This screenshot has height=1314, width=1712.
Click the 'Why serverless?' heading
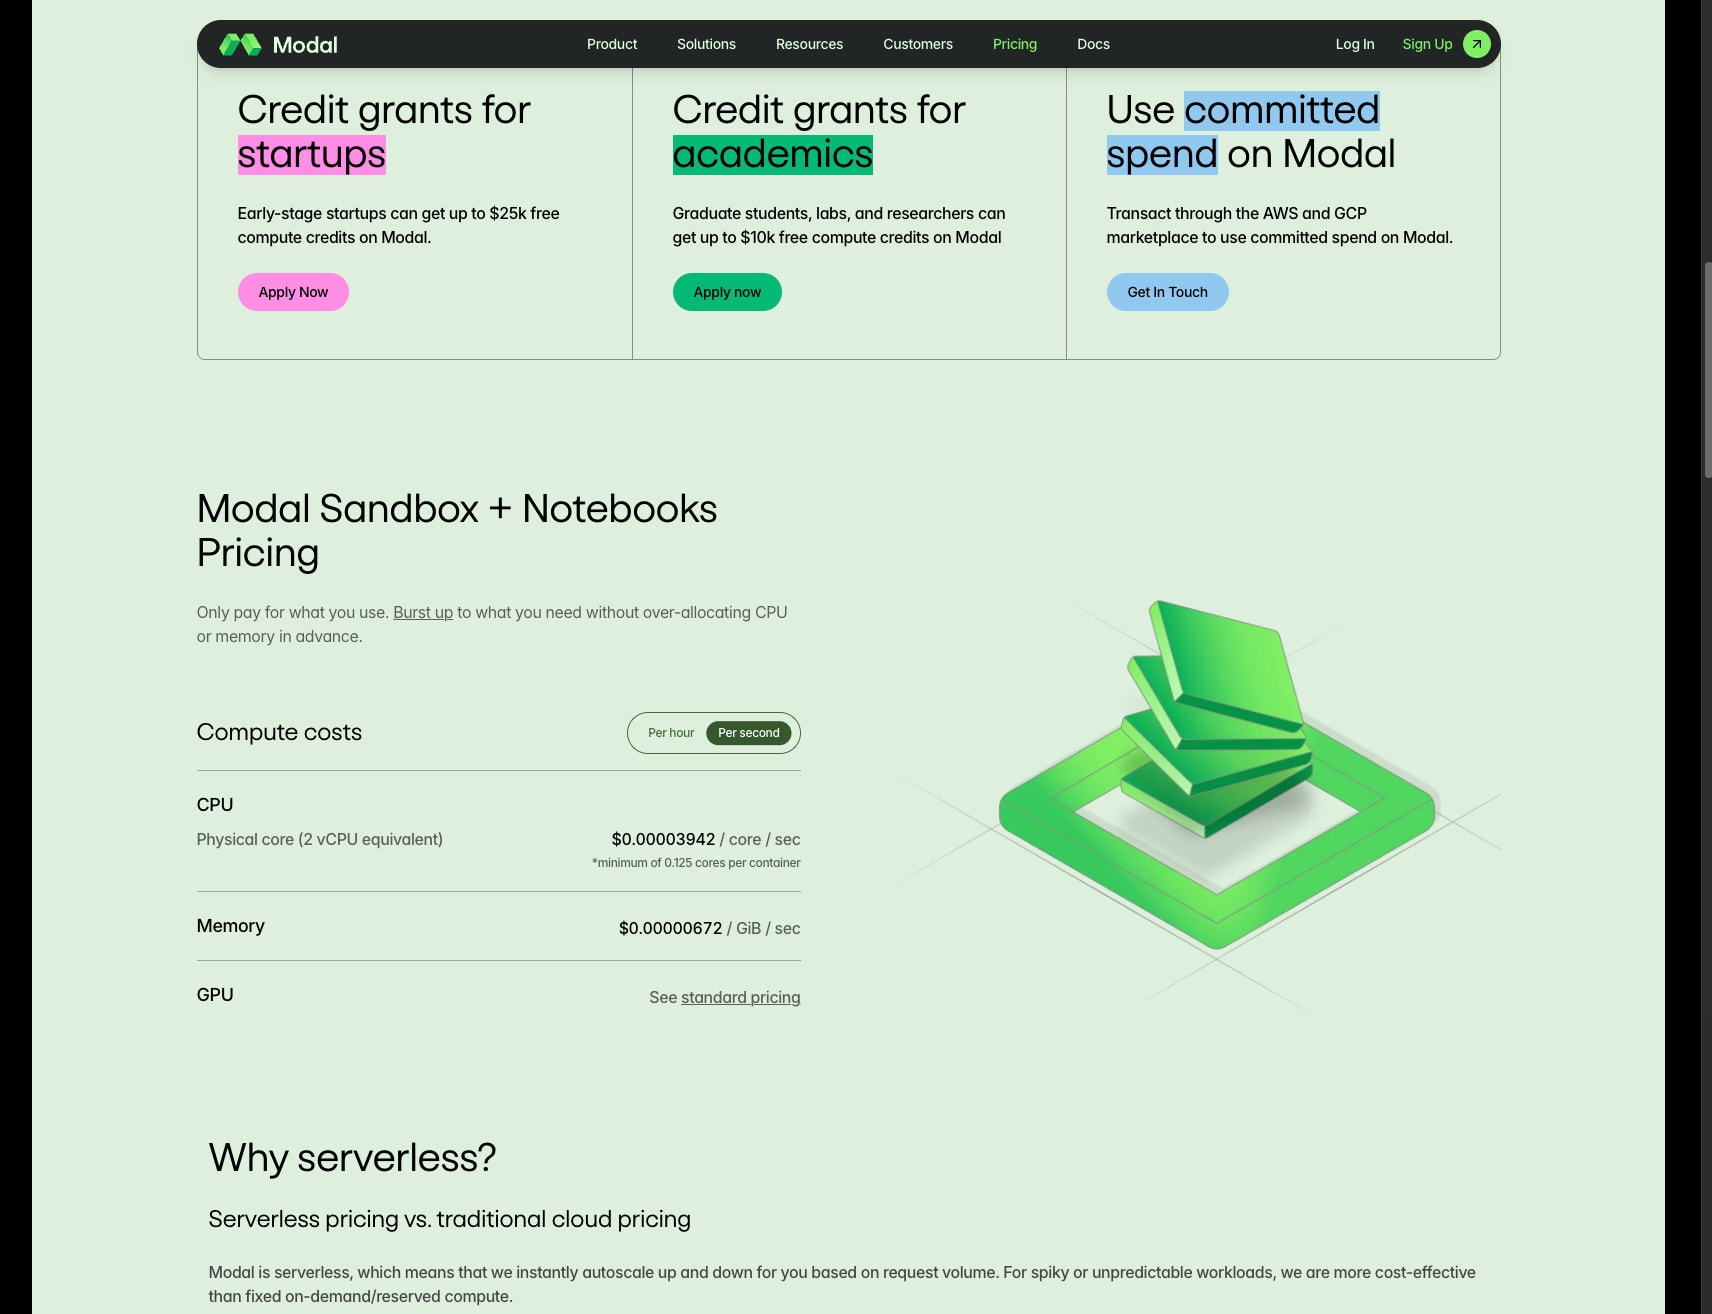click(352, 1157)
